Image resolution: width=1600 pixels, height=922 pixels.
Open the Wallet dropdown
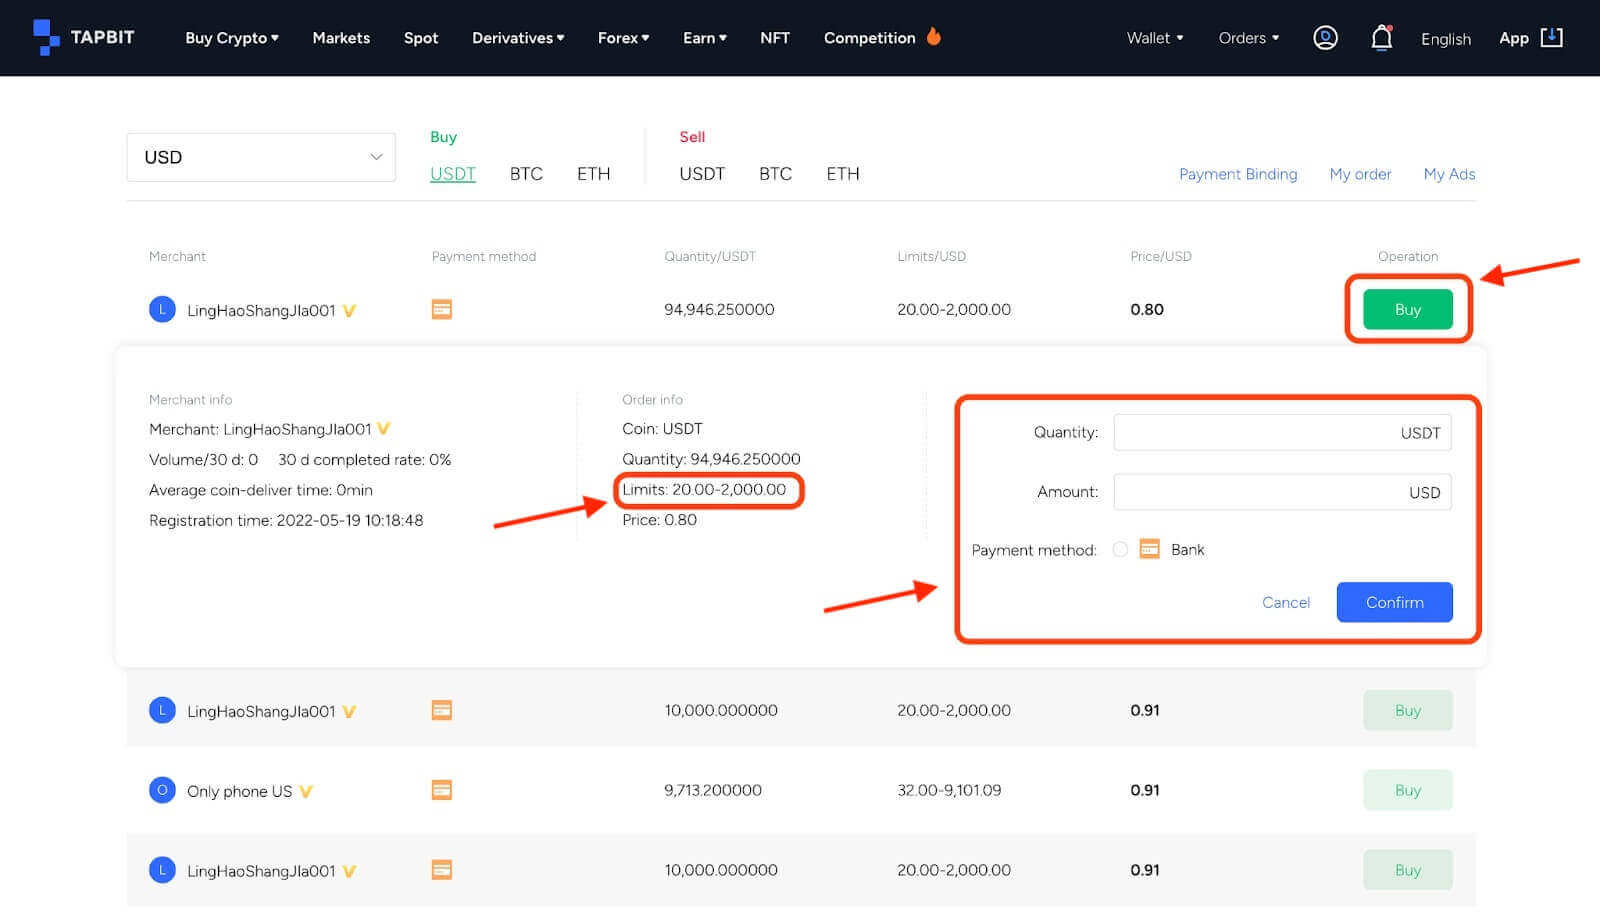coord(1154,37)
